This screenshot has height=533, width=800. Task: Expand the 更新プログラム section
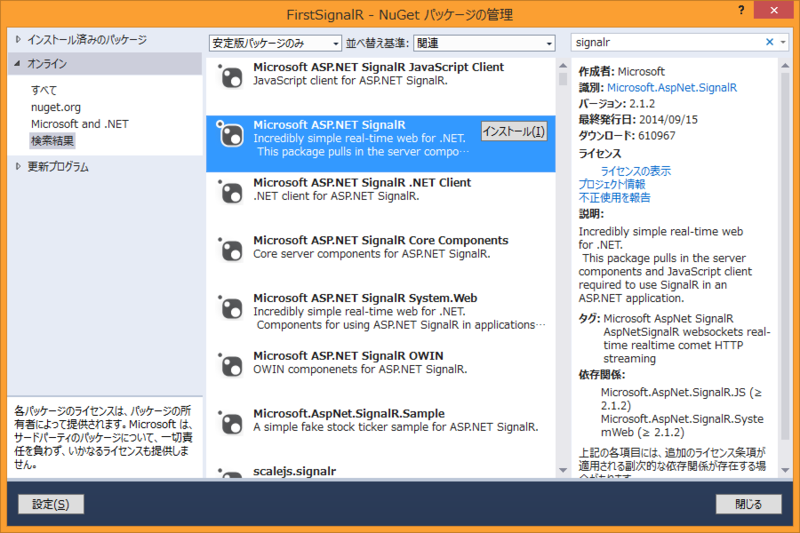18,166
